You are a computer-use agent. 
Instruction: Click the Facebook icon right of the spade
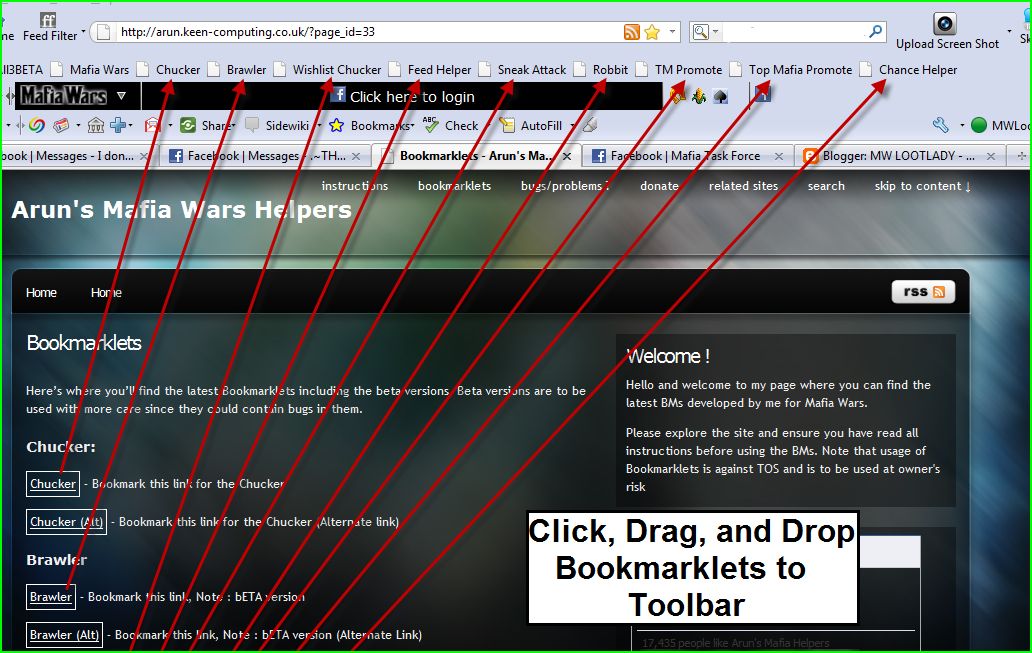pyautogui.click(x=762, y=95)
